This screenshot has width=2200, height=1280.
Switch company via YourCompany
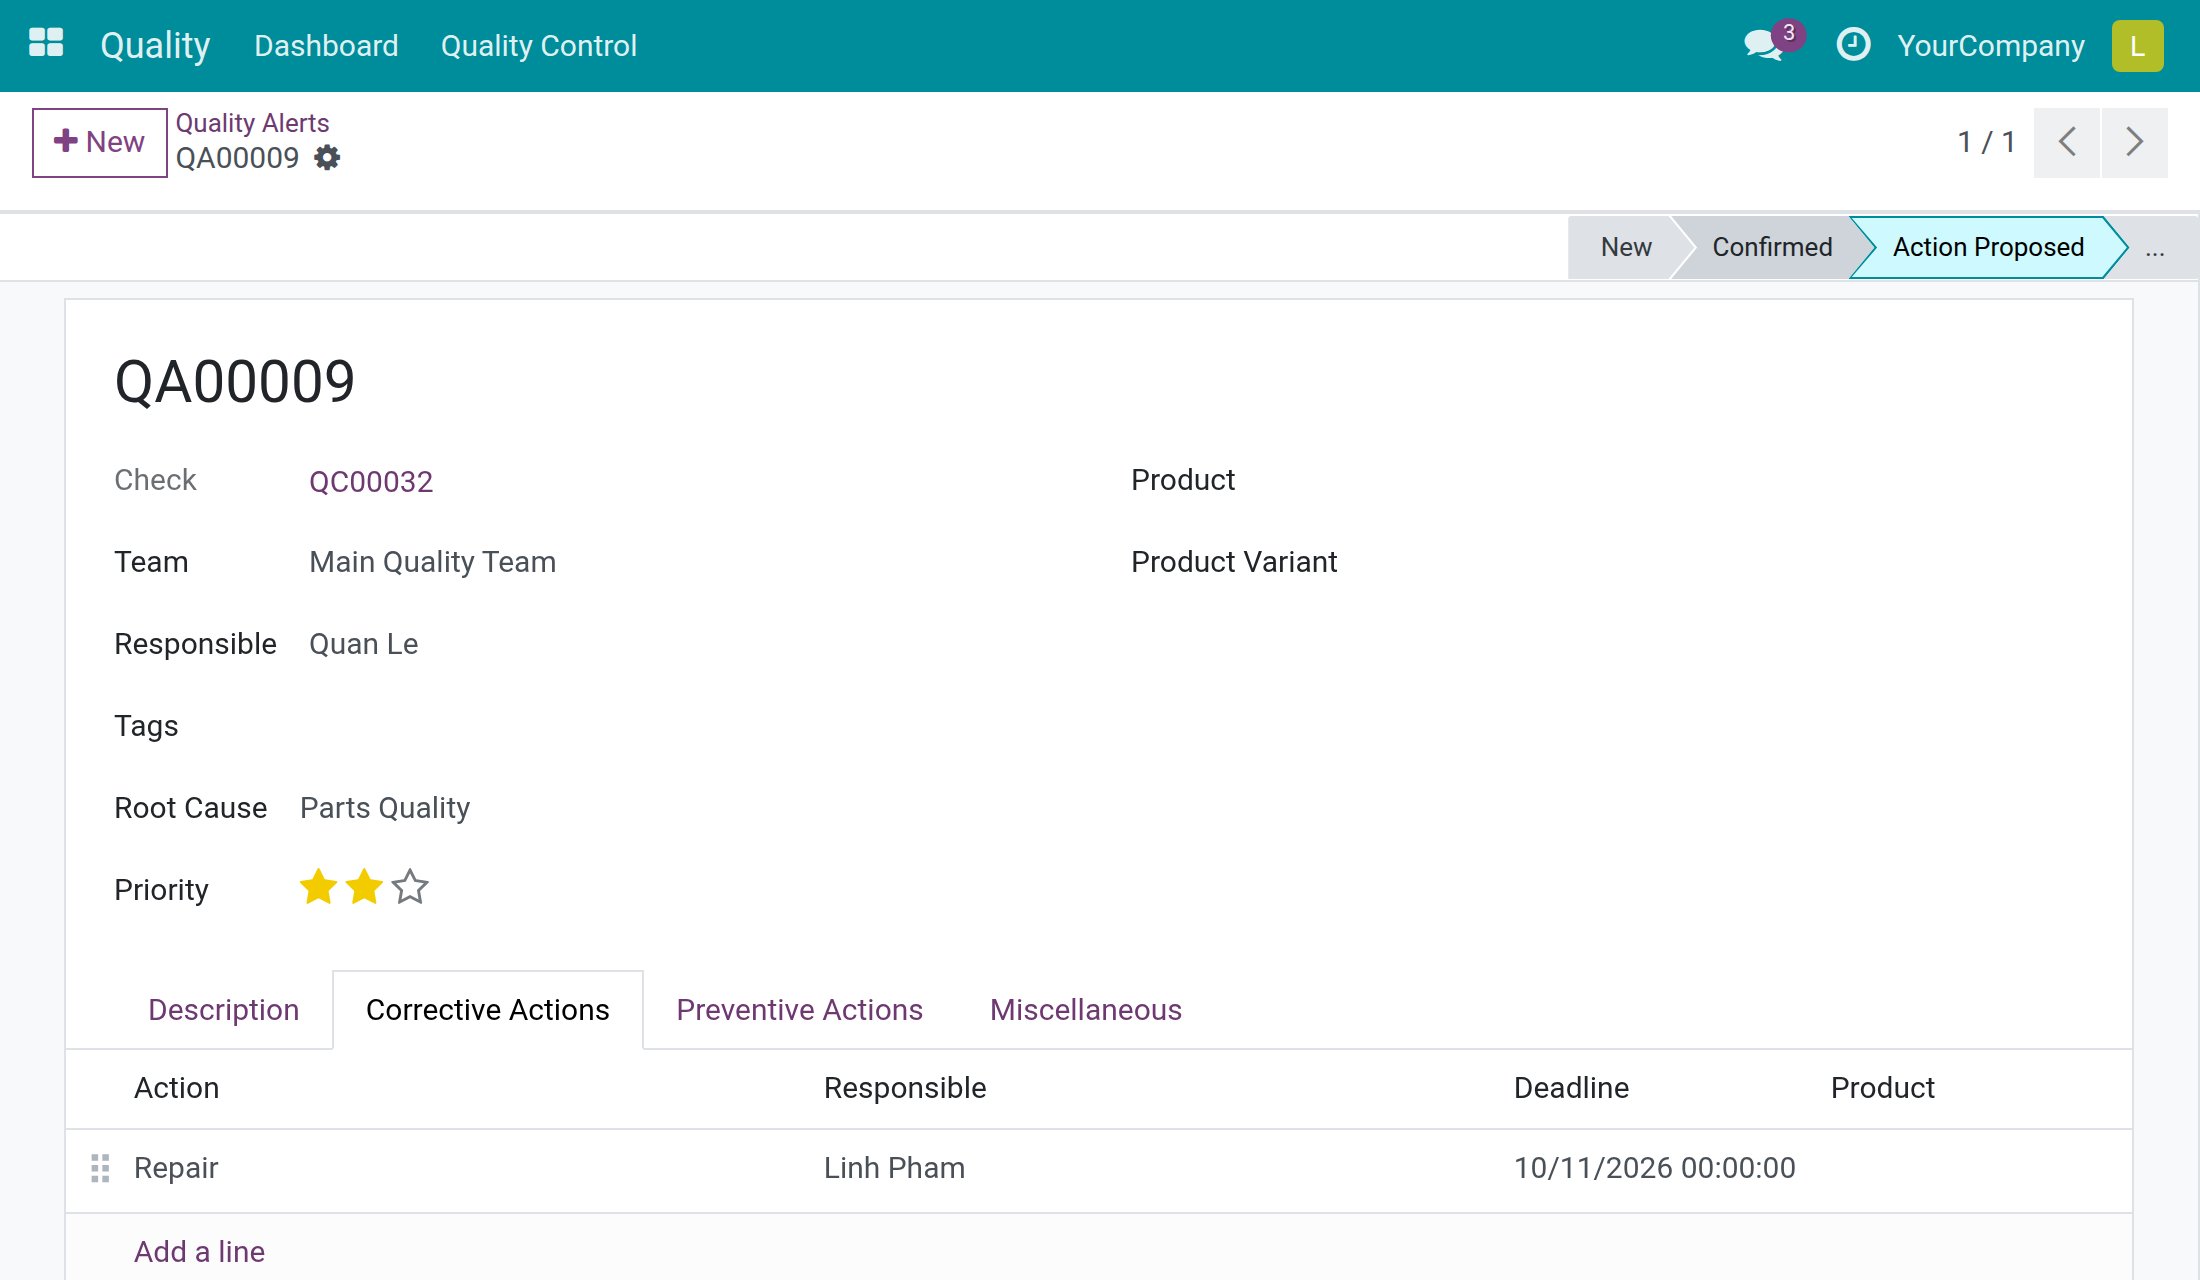click(1991, 46)
